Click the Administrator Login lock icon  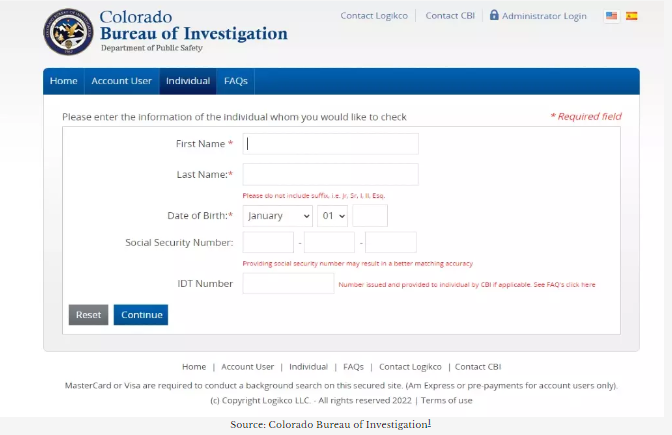(x=494, y=16)
